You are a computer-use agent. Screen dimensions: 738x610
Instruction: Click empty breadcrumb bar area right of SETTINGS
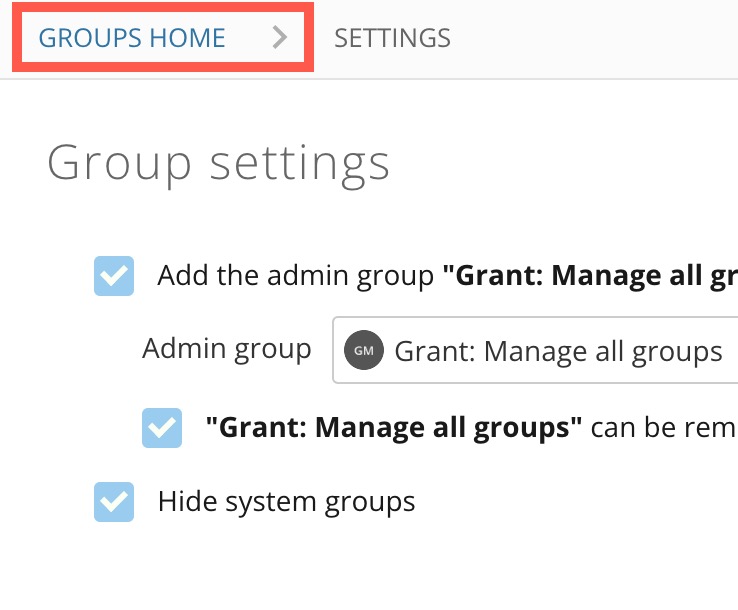click(x=600, y=38)
